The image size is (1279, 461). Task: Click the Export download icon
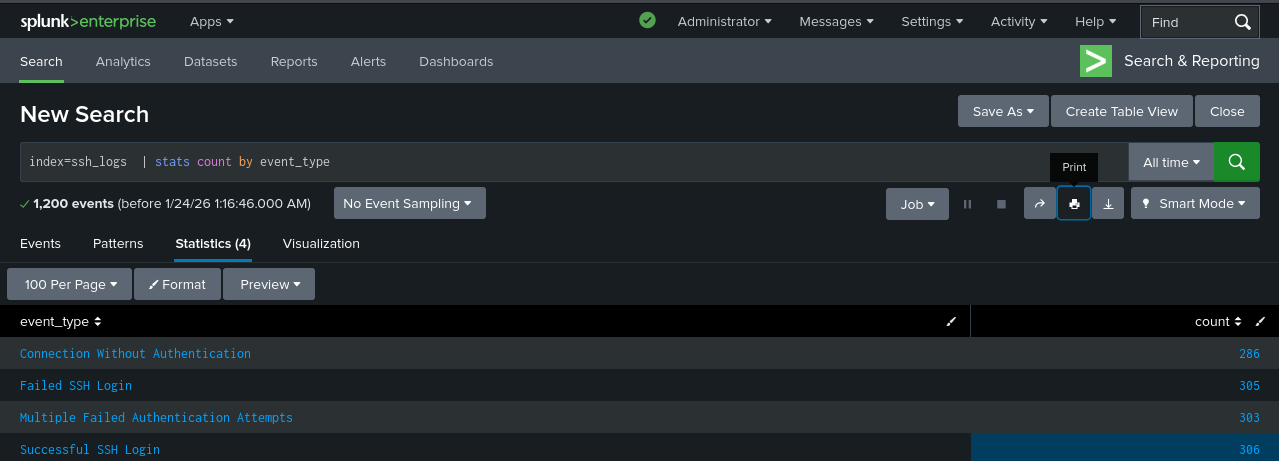pyautogui.click(x=1108, y=204)
